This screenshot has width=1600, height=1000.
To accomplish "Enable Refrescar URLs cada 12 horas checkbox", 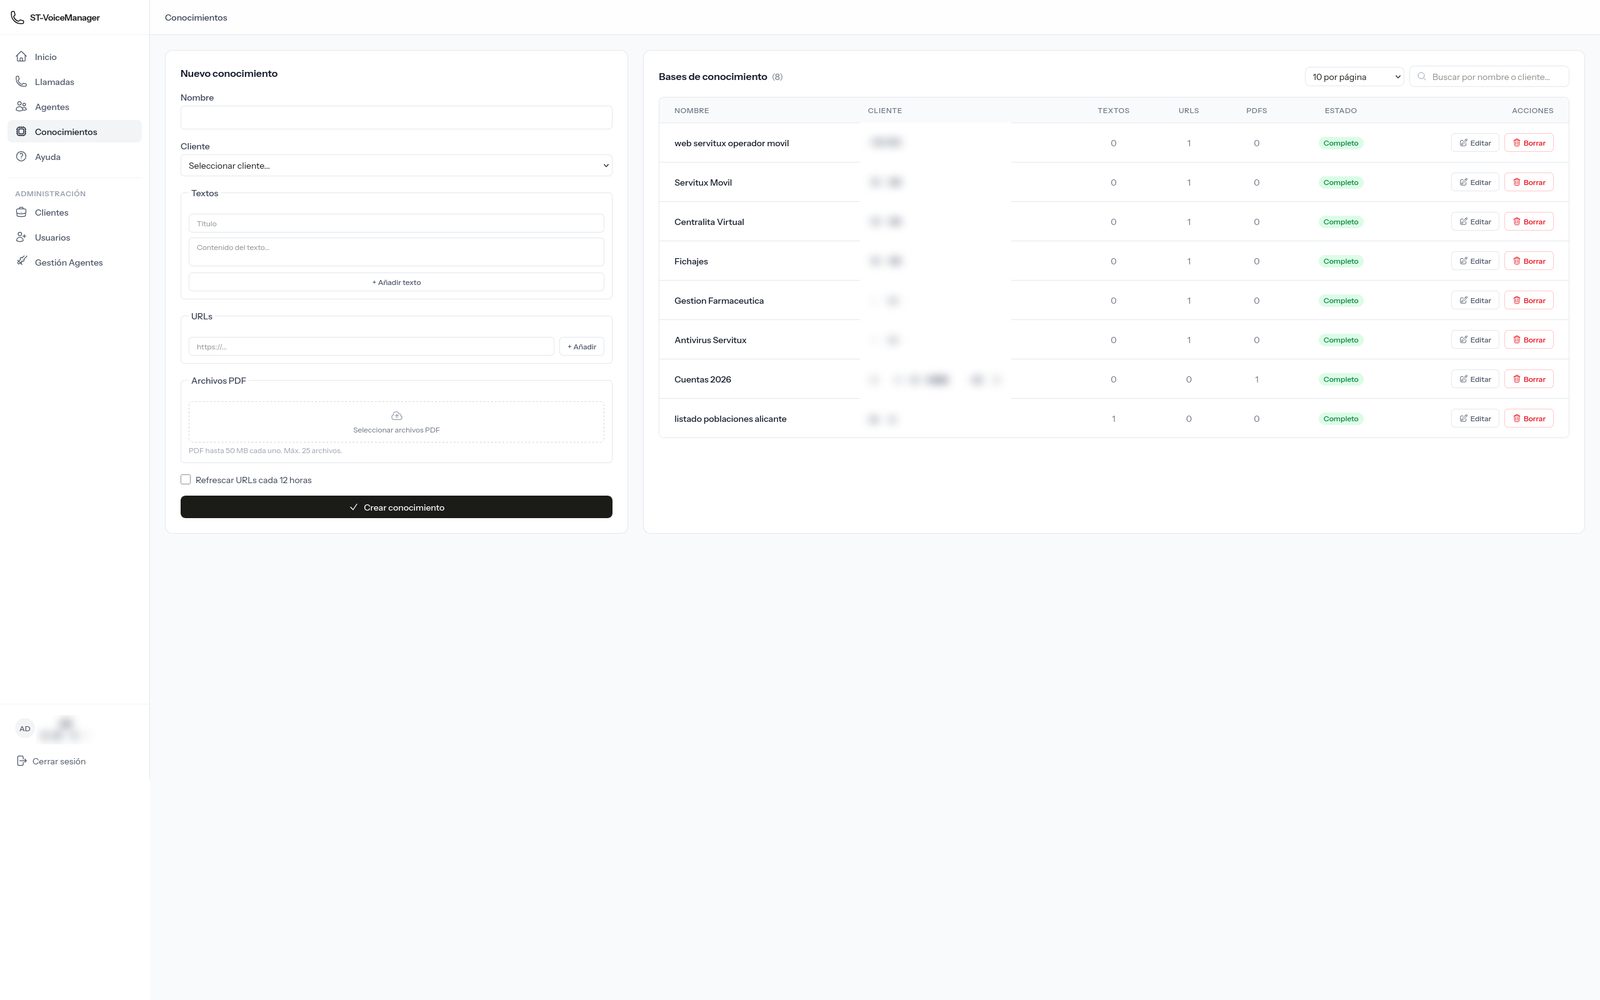I will 185,480.
